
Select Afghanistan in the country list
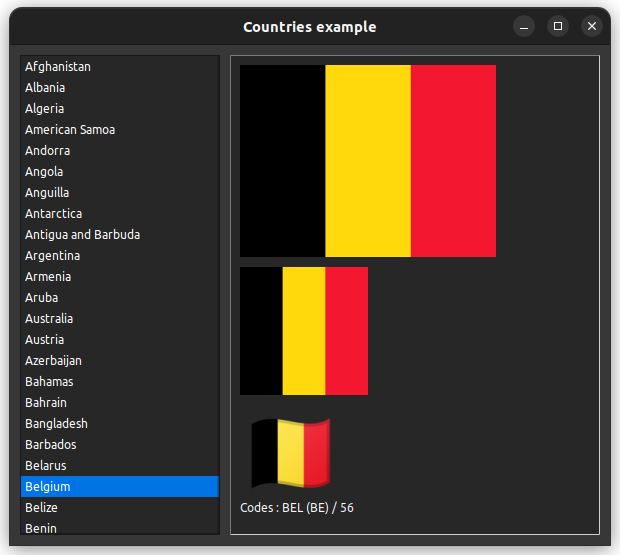(58, 67)
